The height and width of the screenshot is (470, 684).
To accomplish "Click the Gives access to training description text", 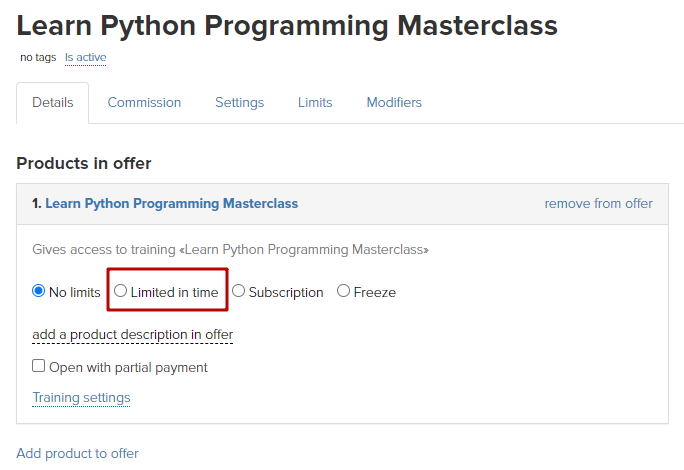I will pos(230,250).
